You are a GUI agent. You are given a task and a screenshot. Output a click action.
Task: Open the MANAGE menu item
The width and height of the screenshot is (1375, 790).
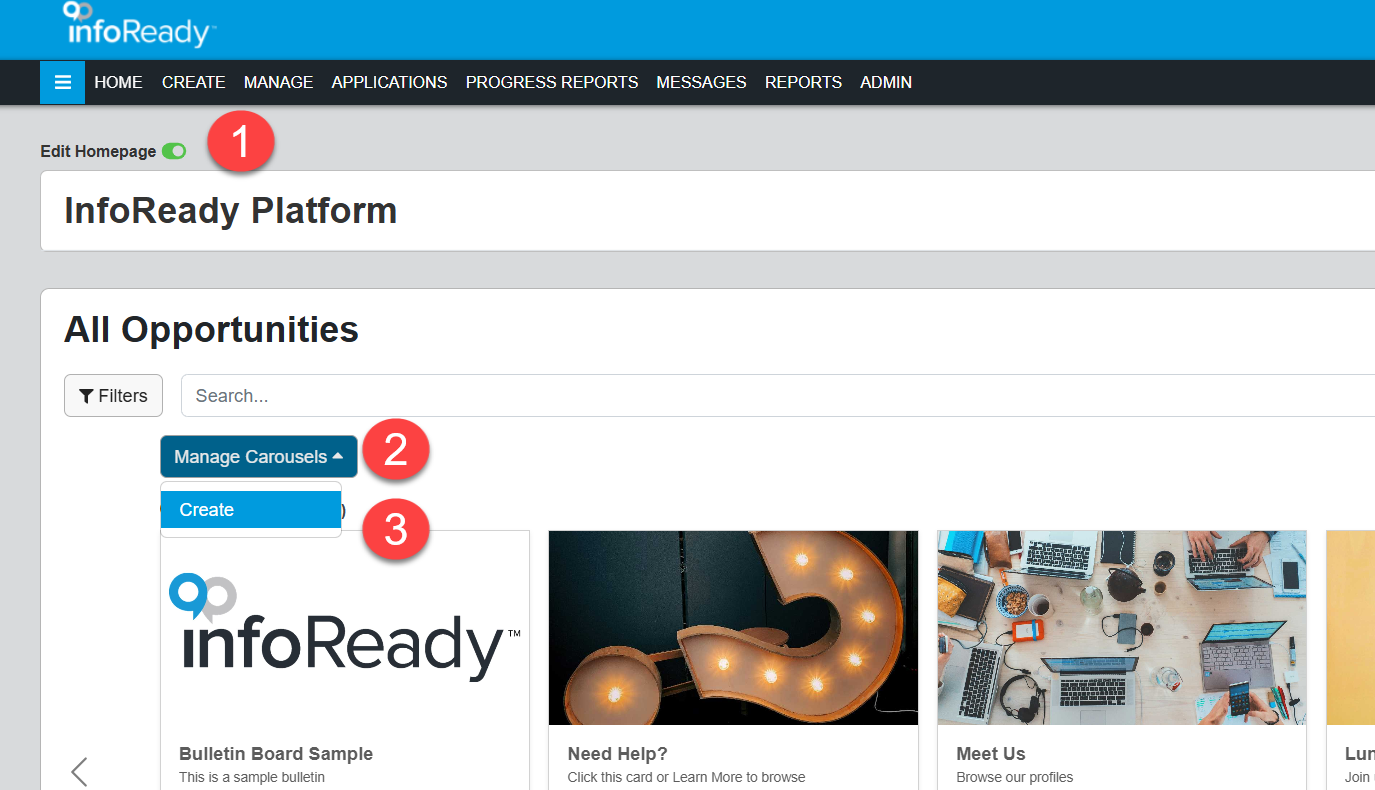[278, 82]
